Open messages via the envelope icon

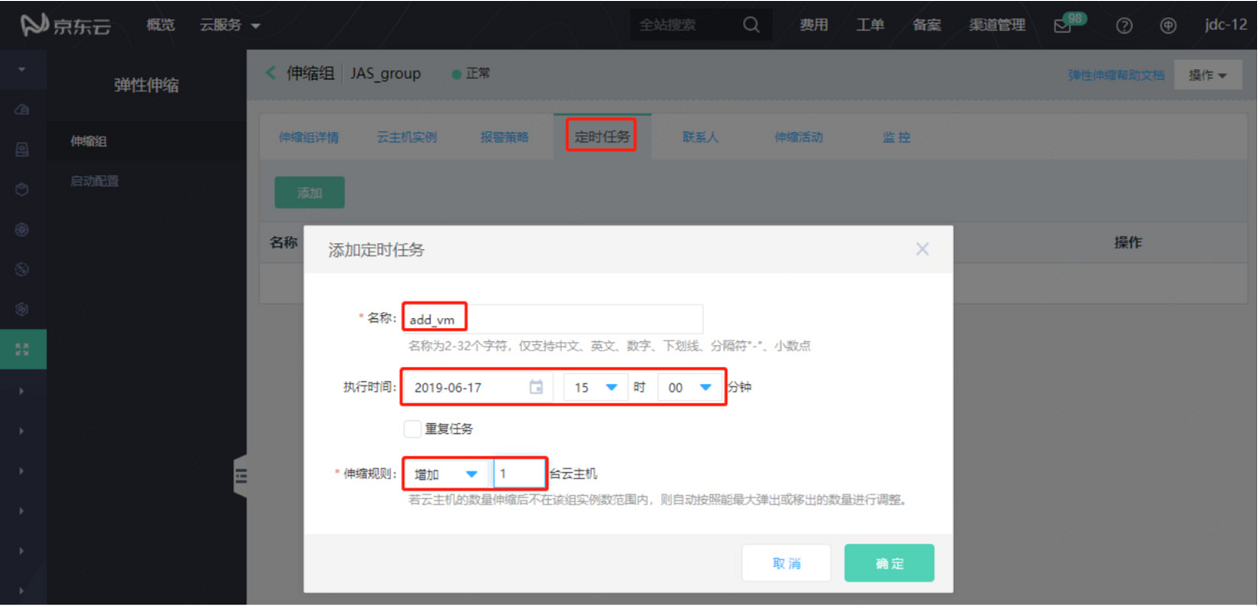point(1063,25)
